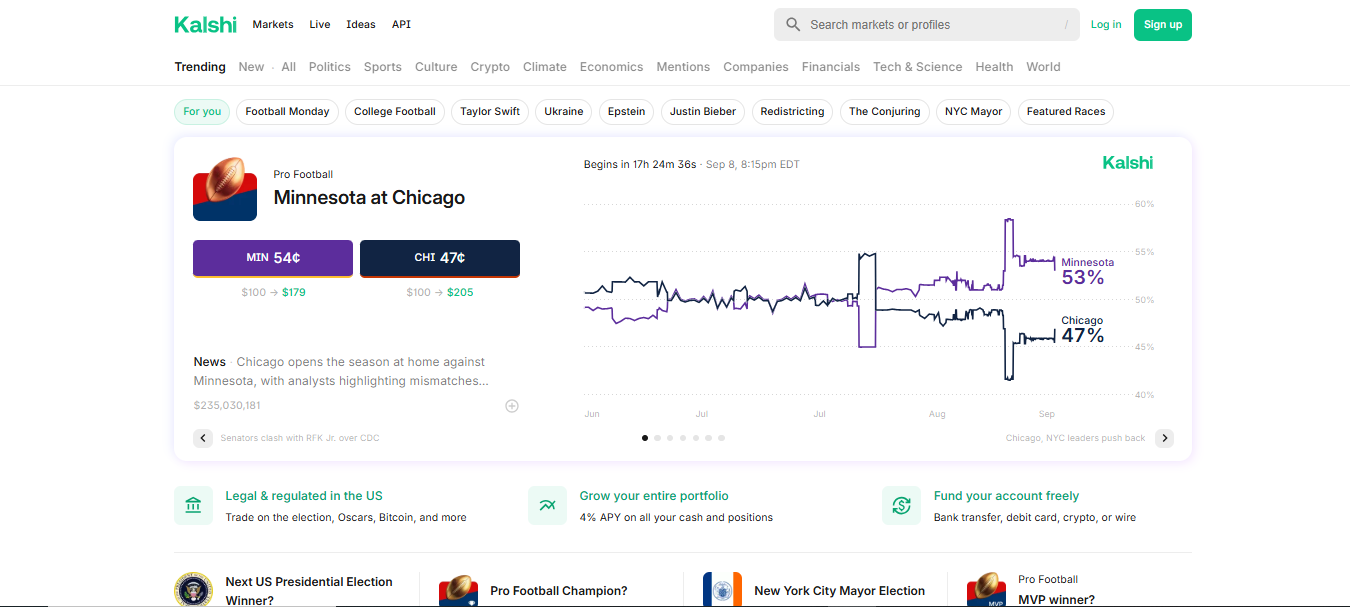Image resolution: width=1350 pixels, height=607 pixels.
Task: Select the Health category tab
Action: point(994,67)
